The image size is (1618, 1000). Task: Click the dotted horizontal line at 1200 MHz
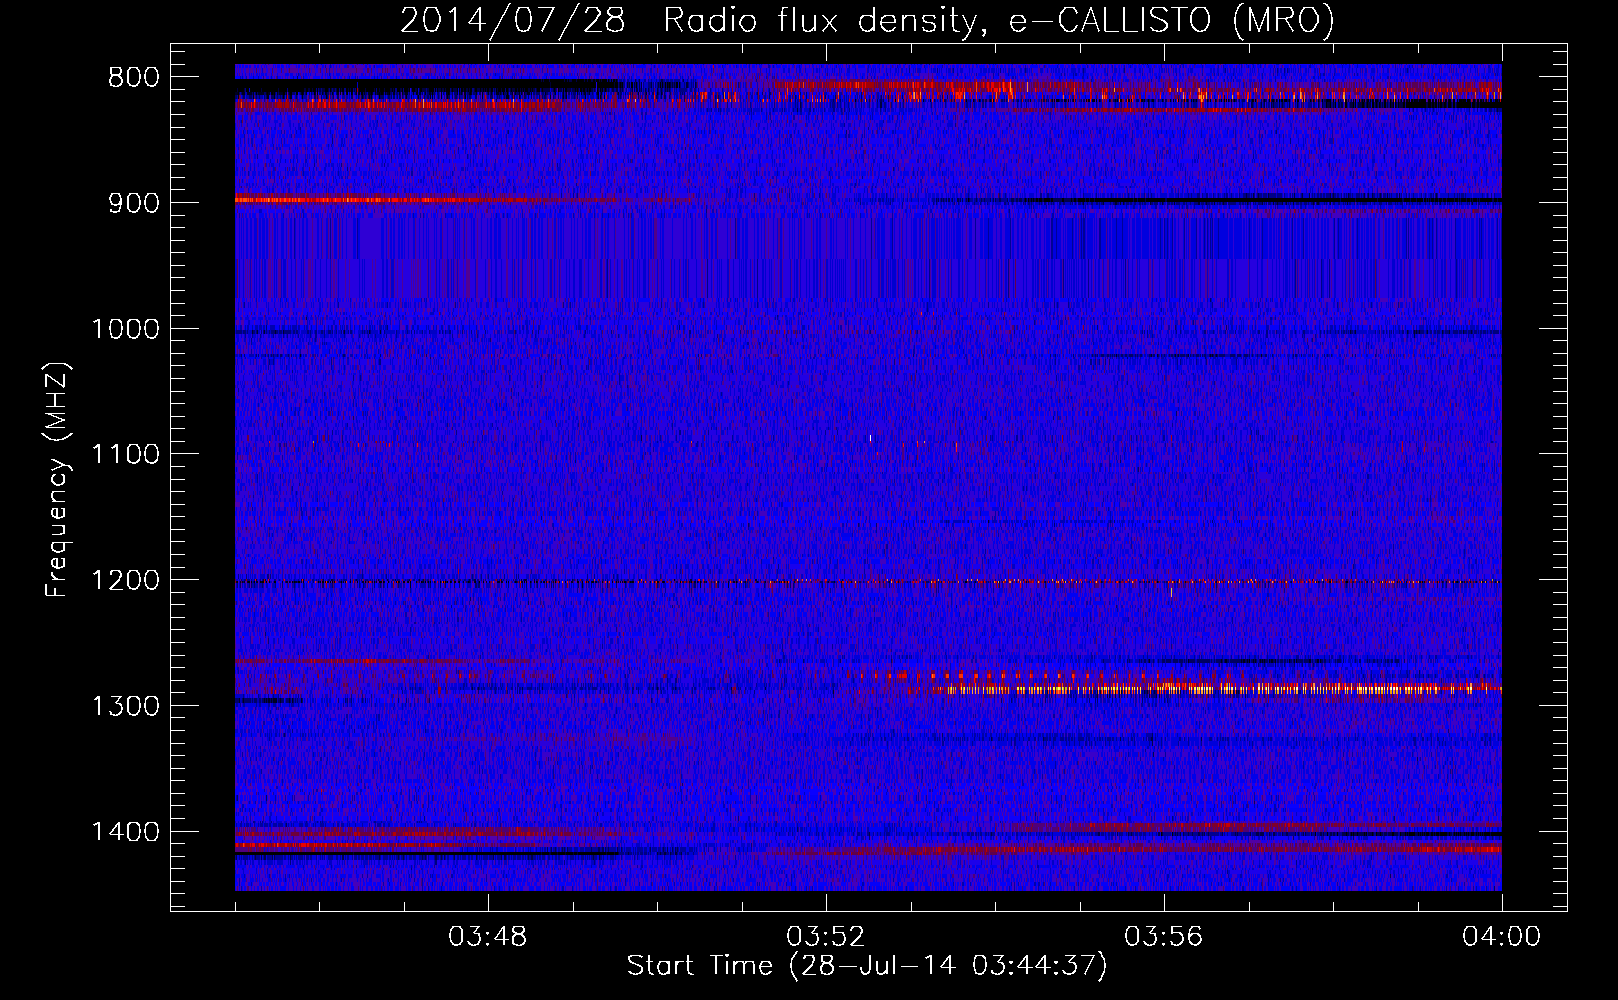(868, 582)
